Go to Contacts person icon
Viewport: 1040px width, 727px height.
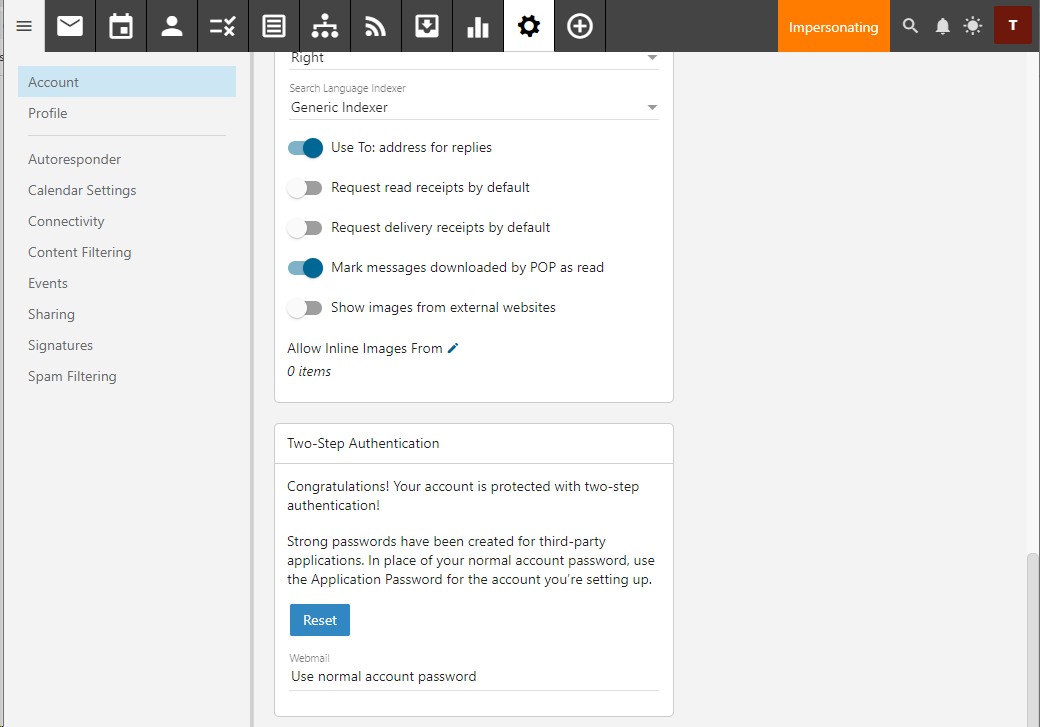[x=172, y=26]
